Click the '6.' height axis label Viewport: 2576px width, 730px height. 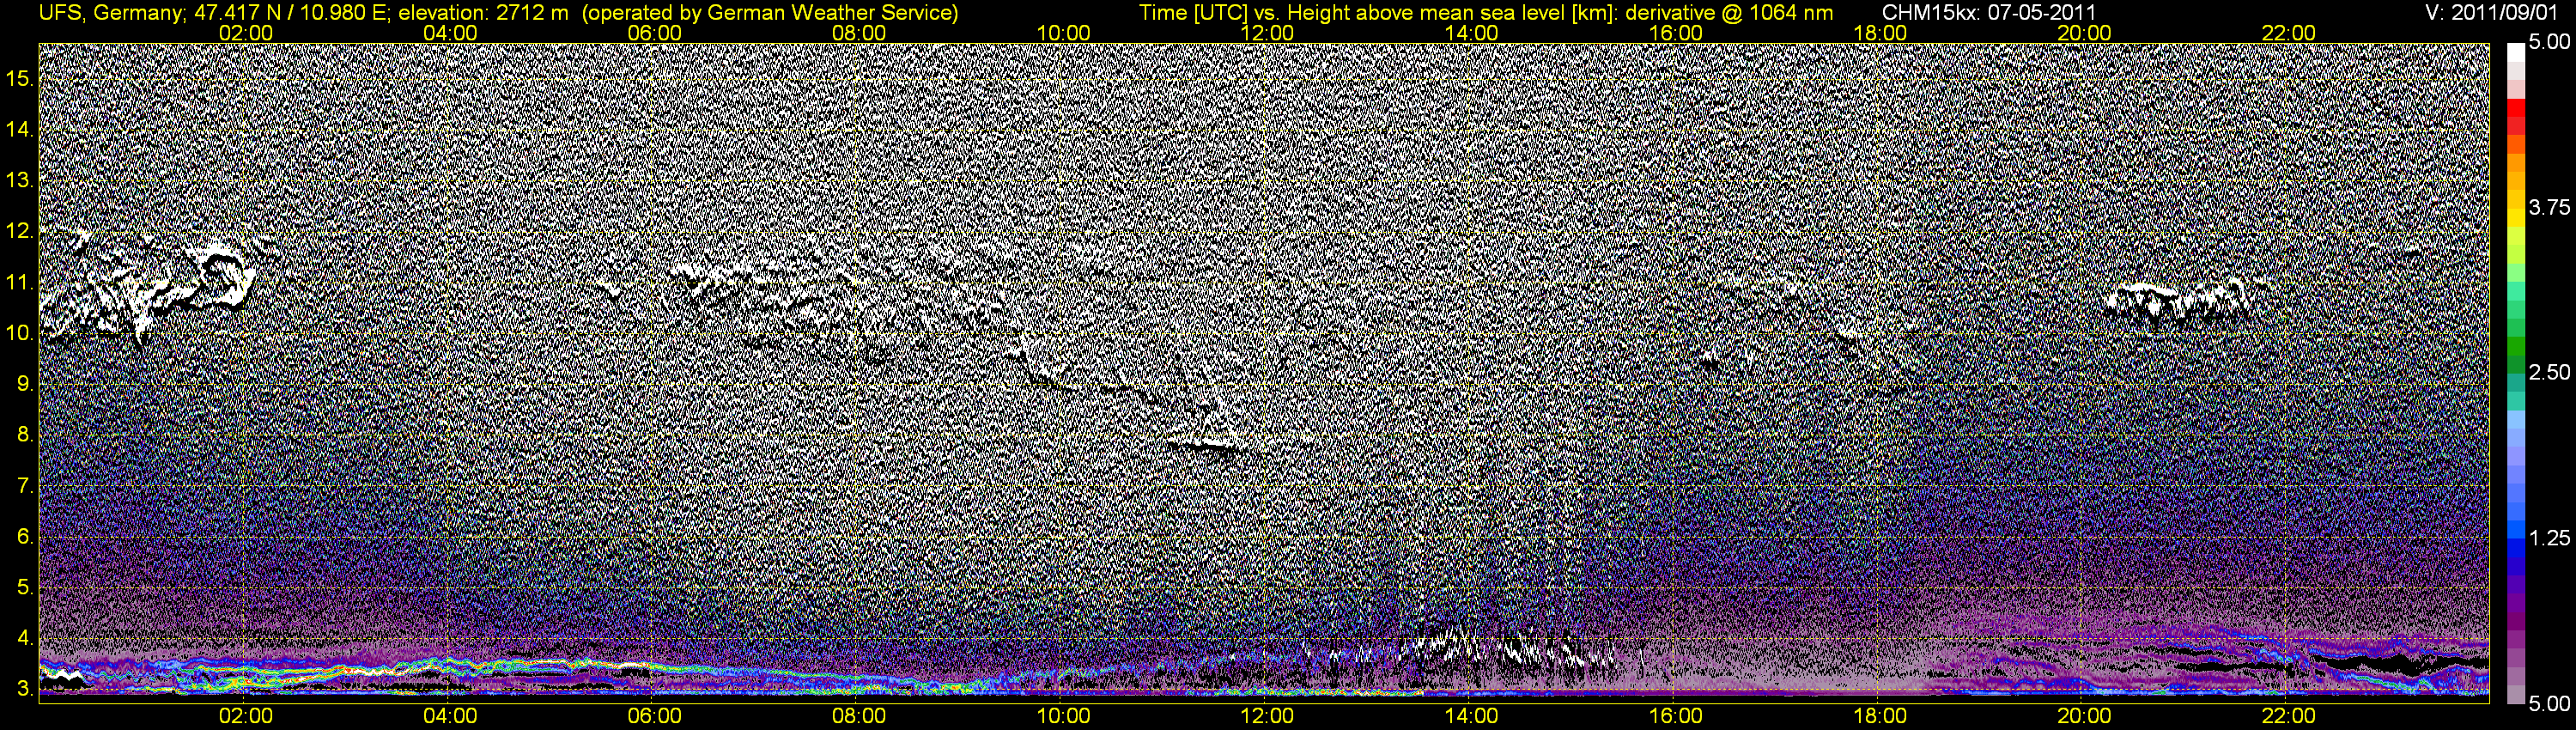pos(25,536)
